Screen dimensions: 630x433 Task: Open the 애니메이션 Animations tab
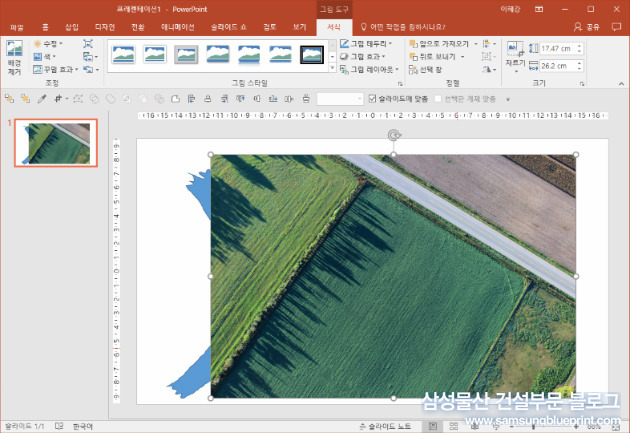pyautogui.click(x=178, y=27)
